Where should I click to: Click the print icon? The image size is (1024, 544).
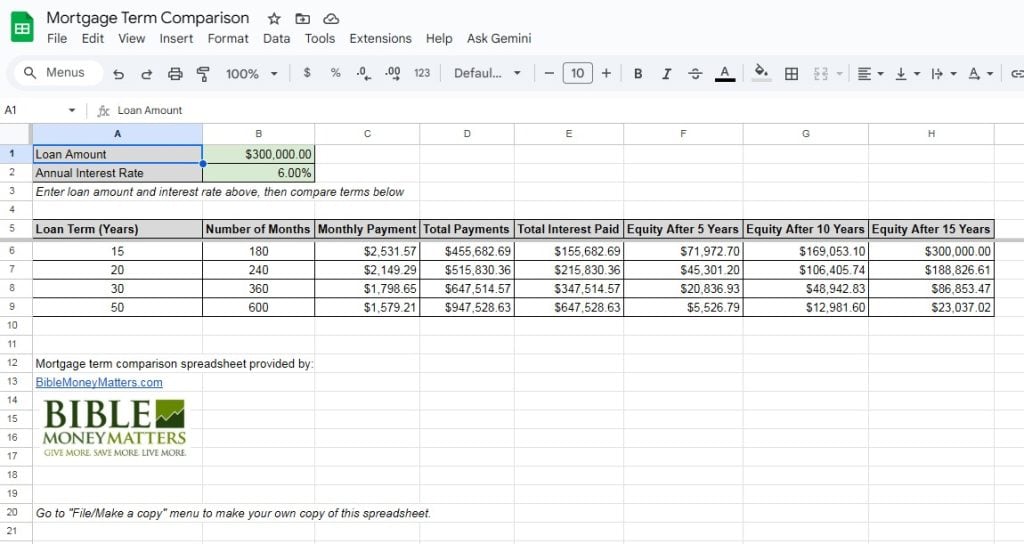click(x=175, y=74)
